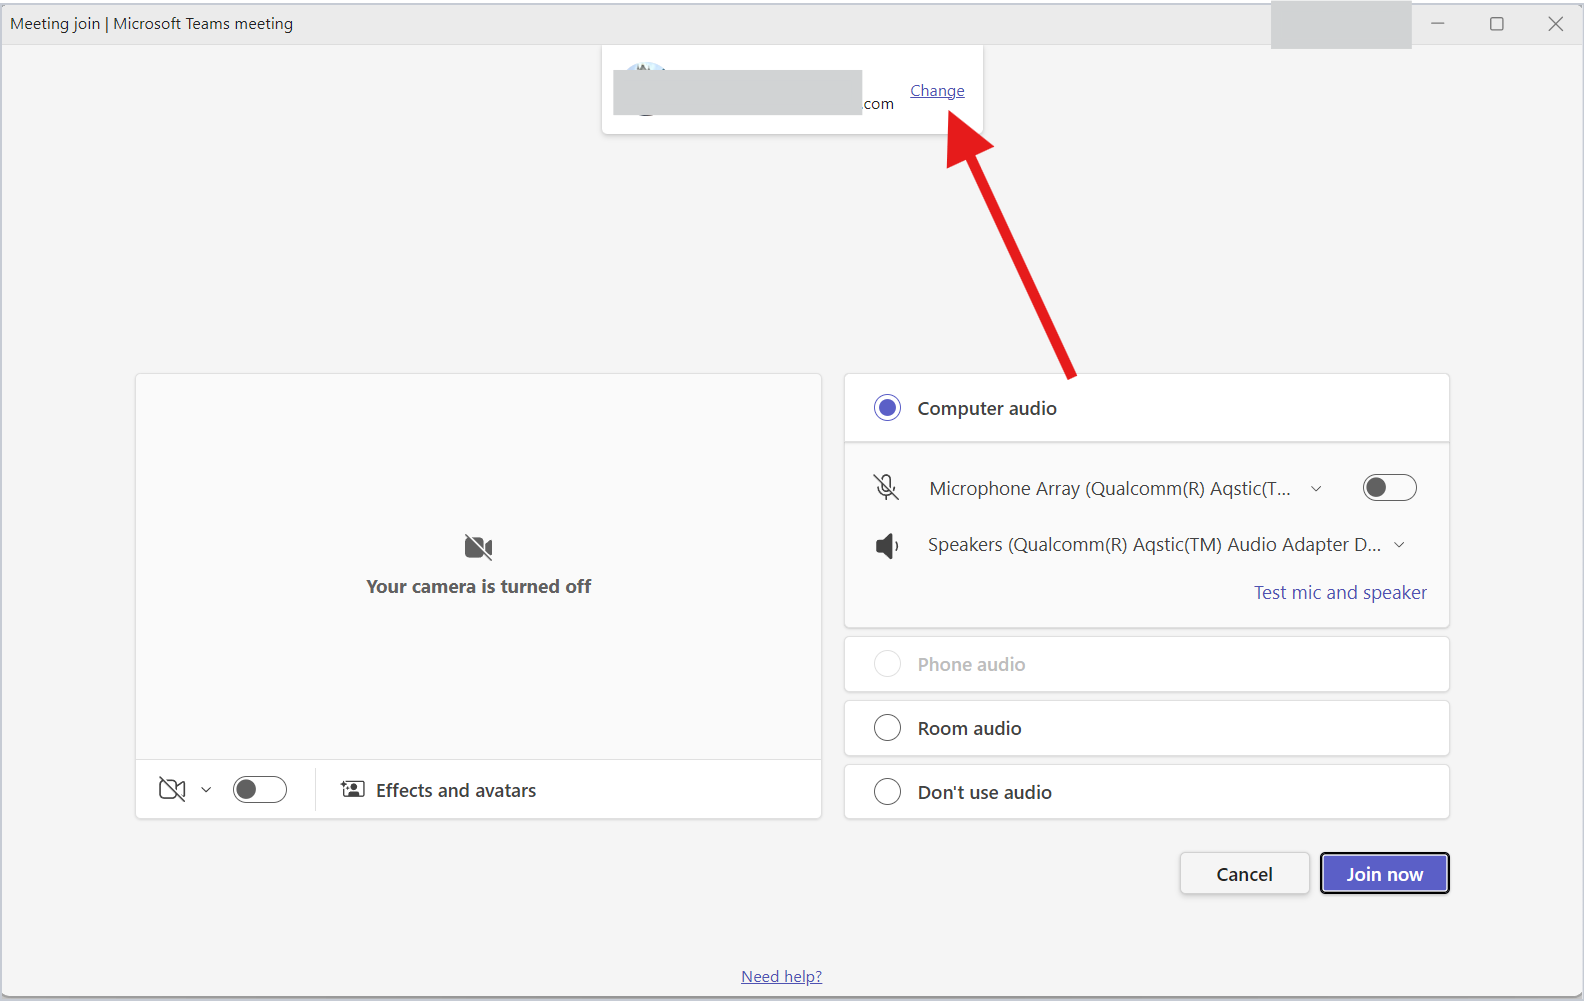
Task: Toggle the microphone switch on
Action: [x=1390, y=487]
